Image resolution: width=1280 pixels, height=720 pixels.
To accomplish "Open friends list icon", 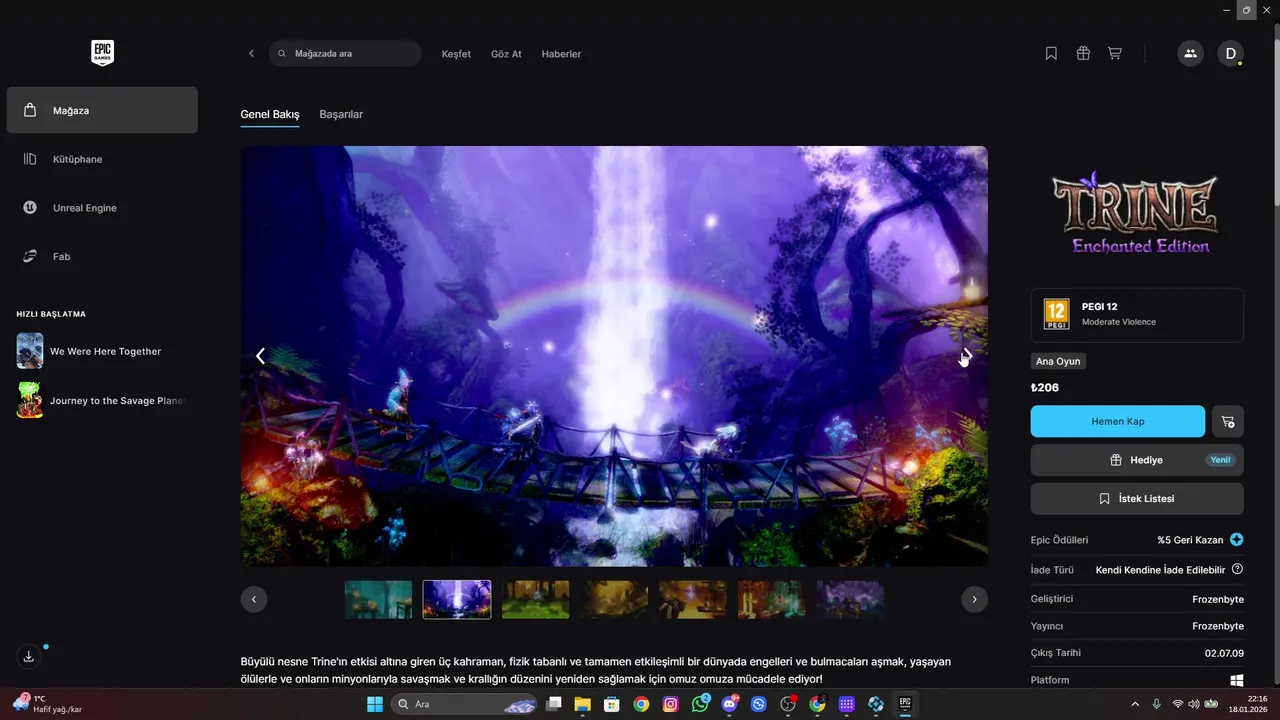I will pyautogui.click(x=1190, y=53).
